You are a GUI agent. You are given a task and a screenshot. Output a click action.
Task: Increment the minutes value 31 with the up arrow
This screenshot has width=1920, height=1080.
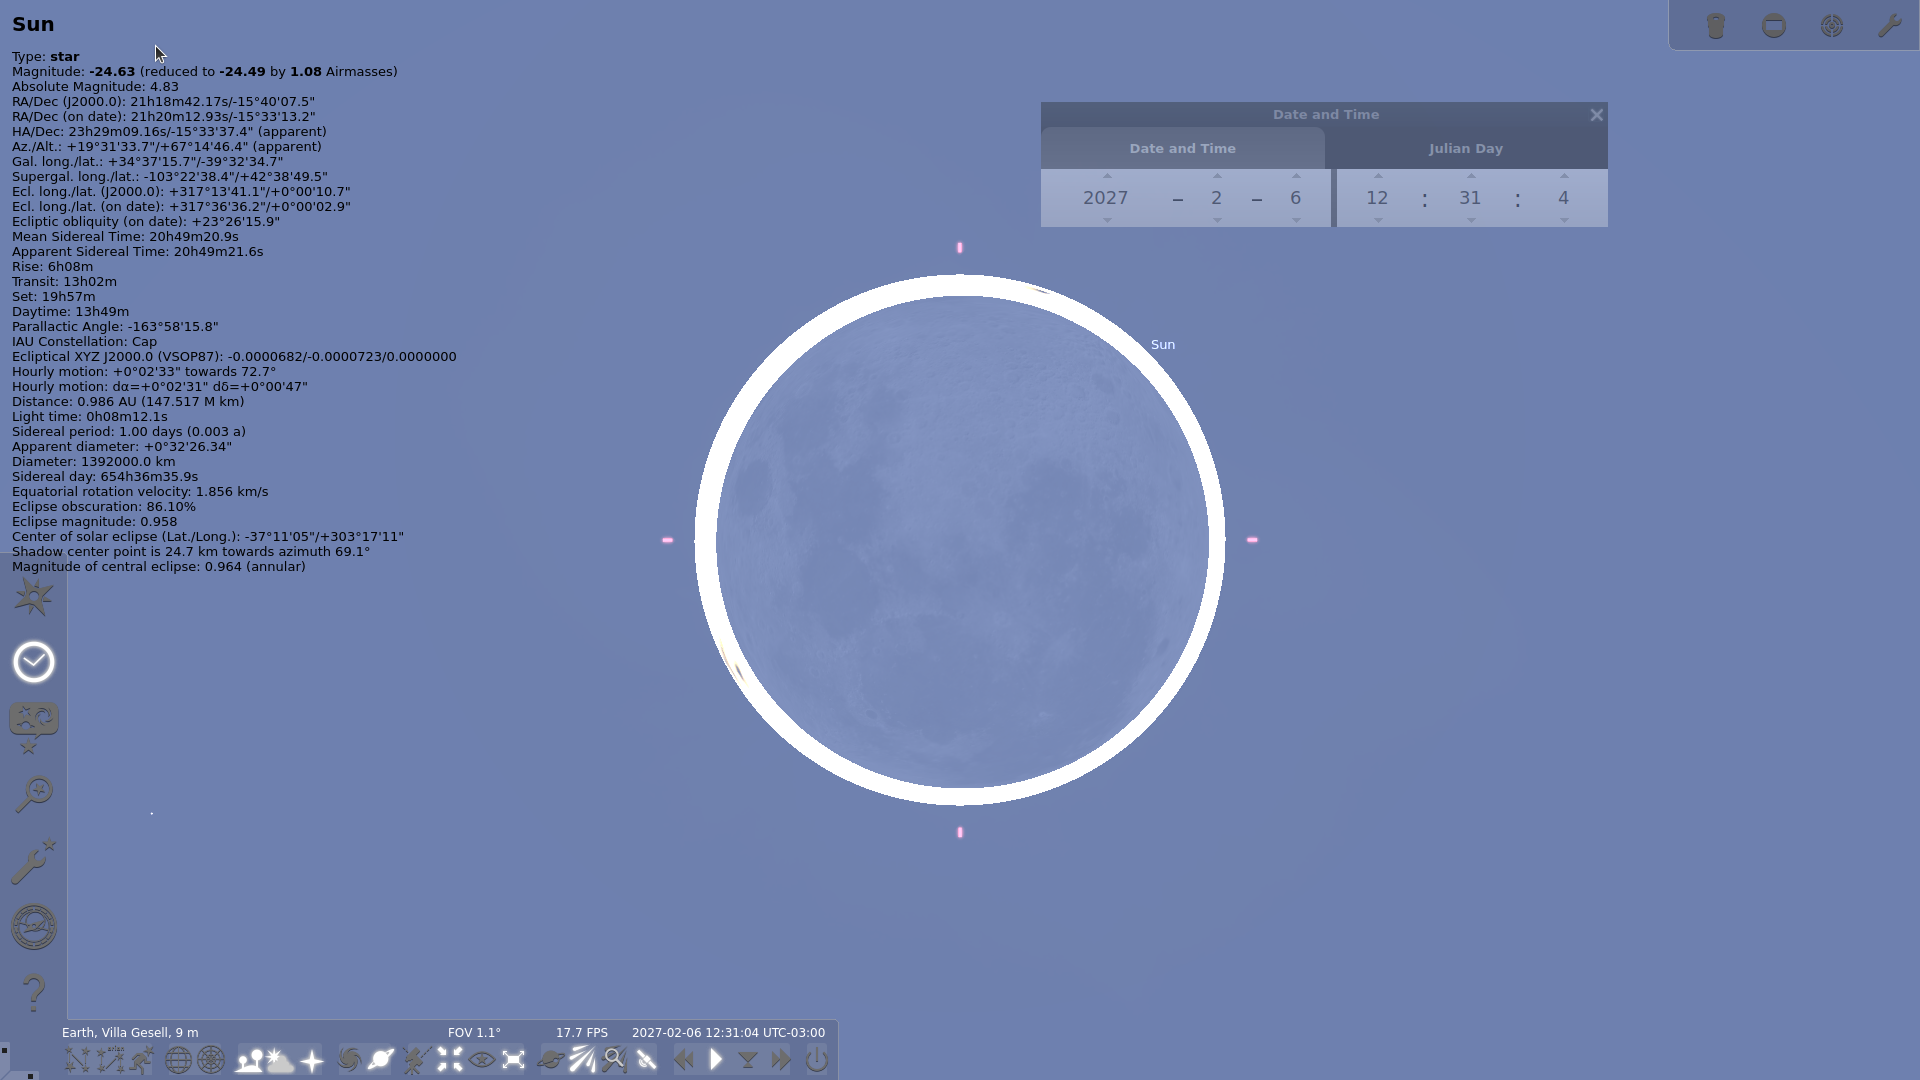point(1471,176)
